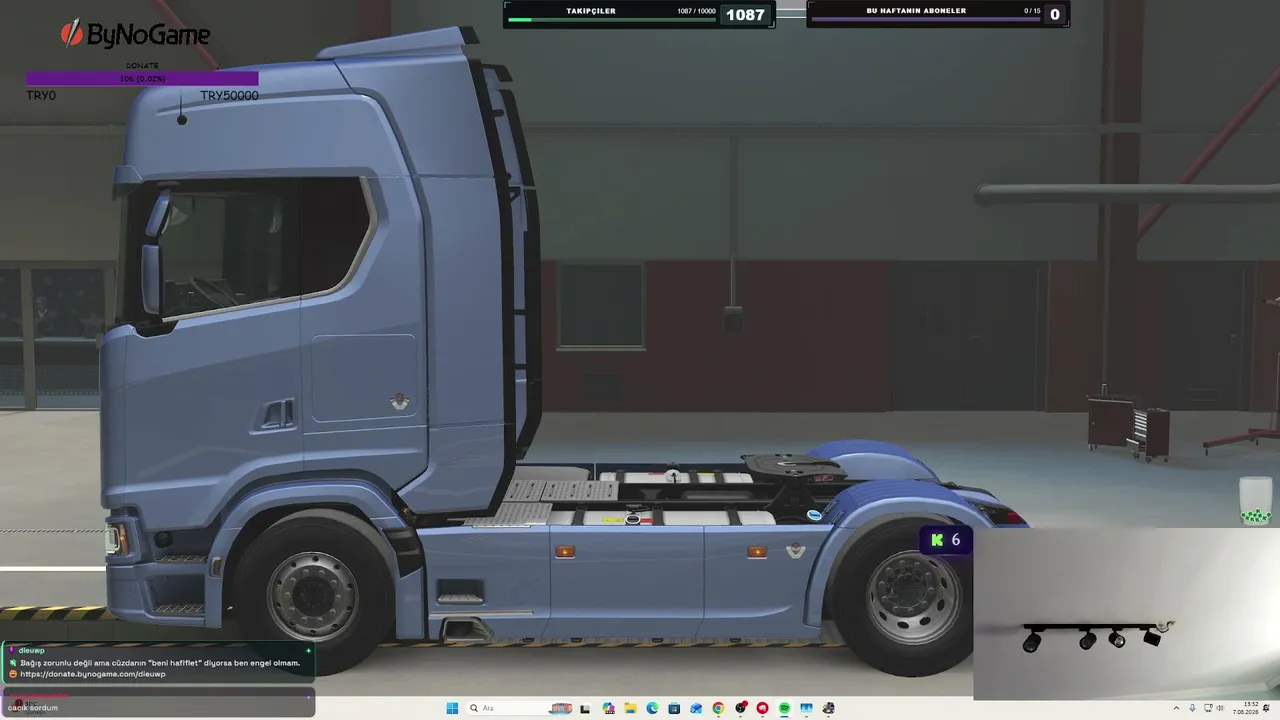Open the red round taskbar app
Image resolution: width=1280 pixels, height=720 pixels.
coord(762,708)
